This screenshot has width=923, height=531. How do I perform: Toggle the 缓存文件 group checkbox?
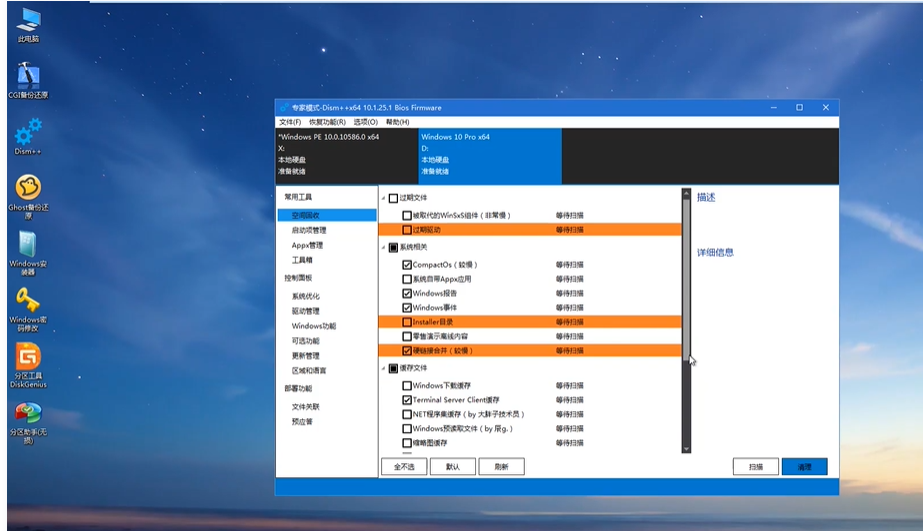click(394, 368)
